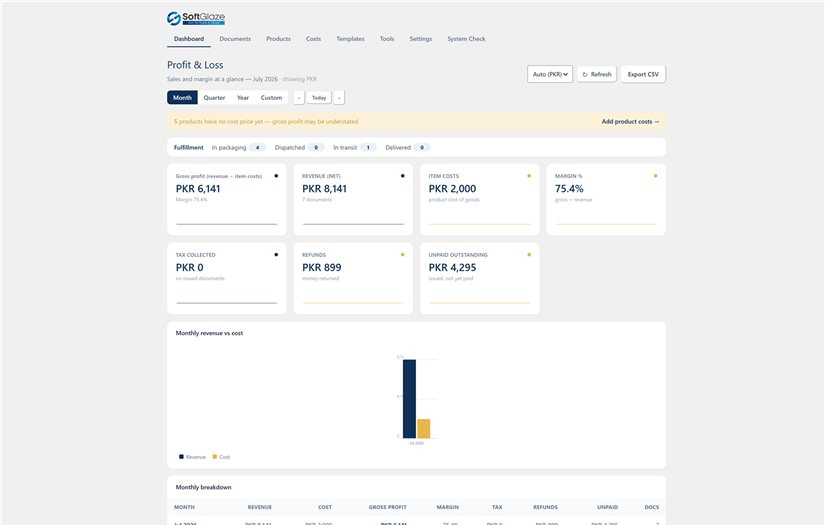Click the In packaging fulfillment count

point(257,147)
